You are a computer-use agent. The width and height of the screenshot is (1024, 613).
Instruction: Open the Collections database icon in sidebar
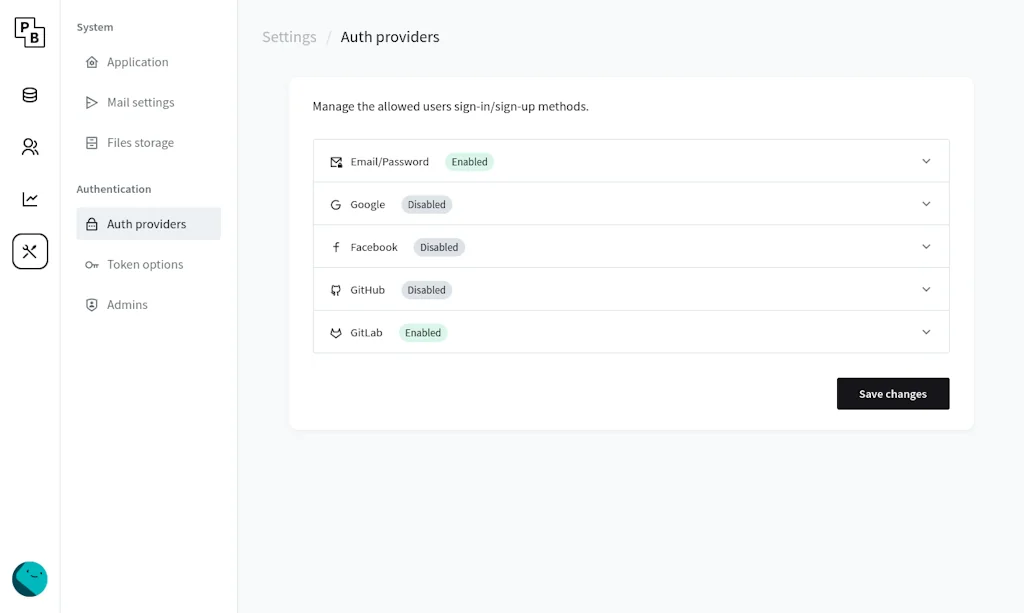(29, 95)
